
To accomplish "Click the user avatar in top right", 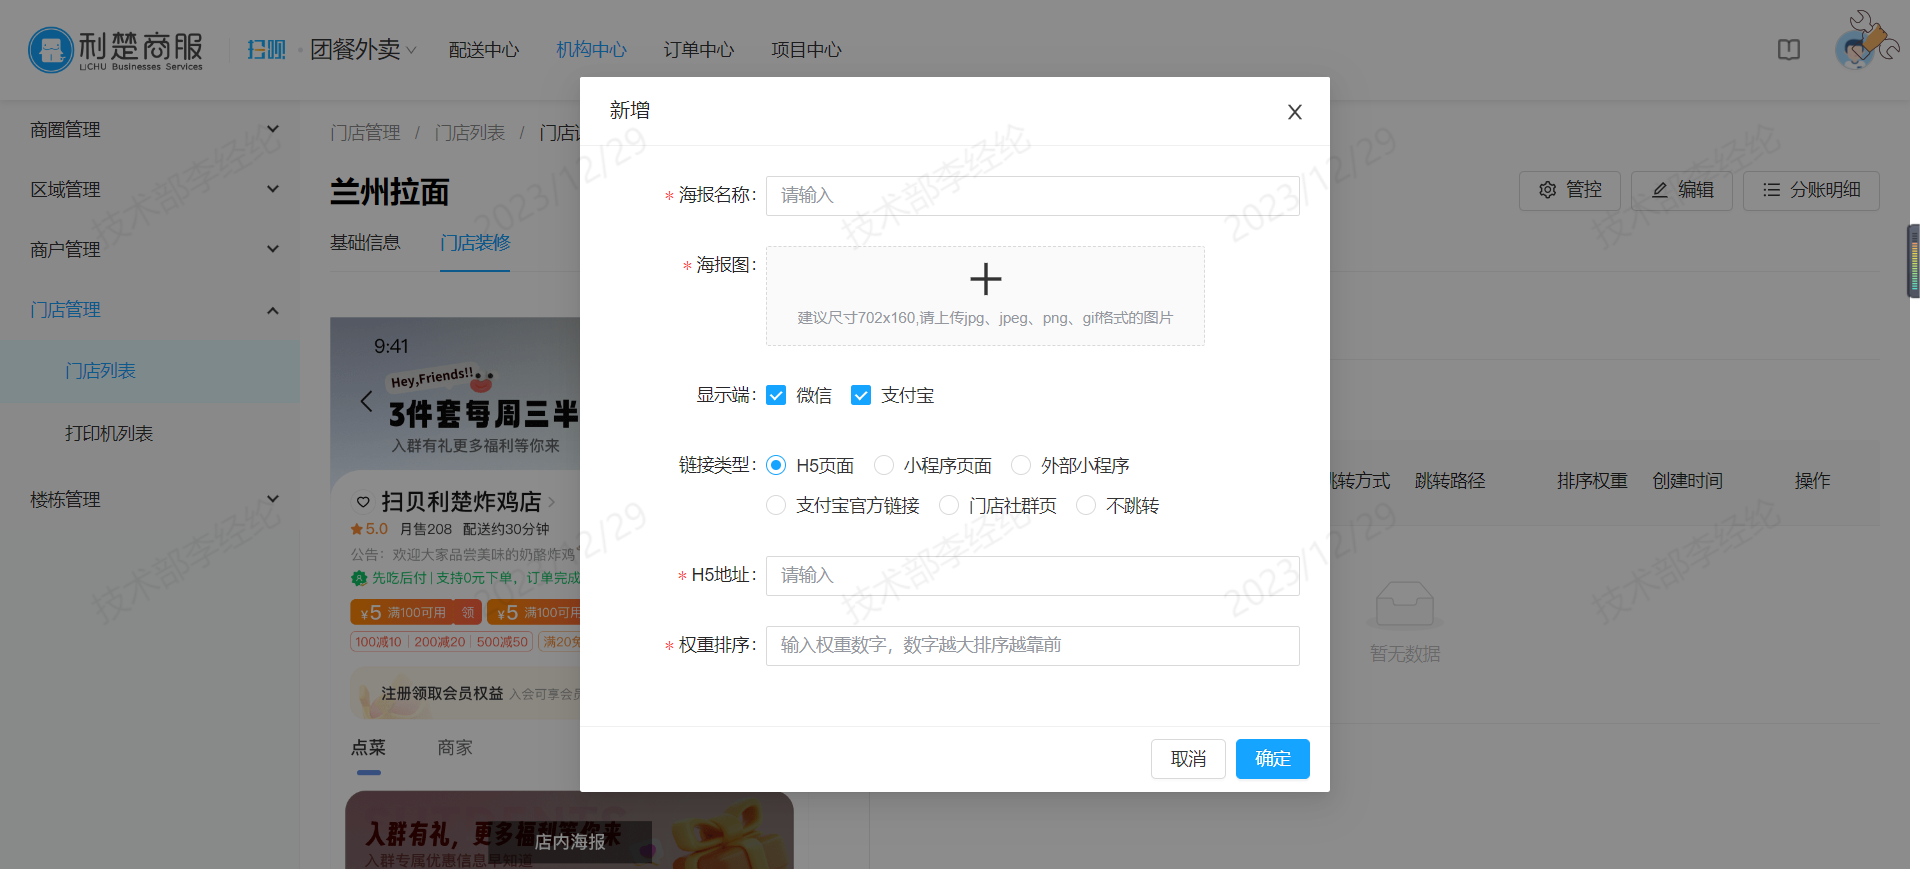I will (1857, 49).
